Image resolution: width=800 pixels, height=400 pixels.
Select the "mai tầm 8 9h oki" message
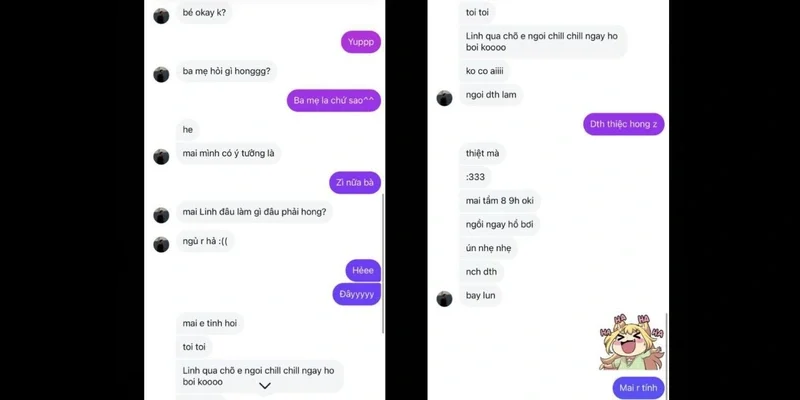click(499, 201)
